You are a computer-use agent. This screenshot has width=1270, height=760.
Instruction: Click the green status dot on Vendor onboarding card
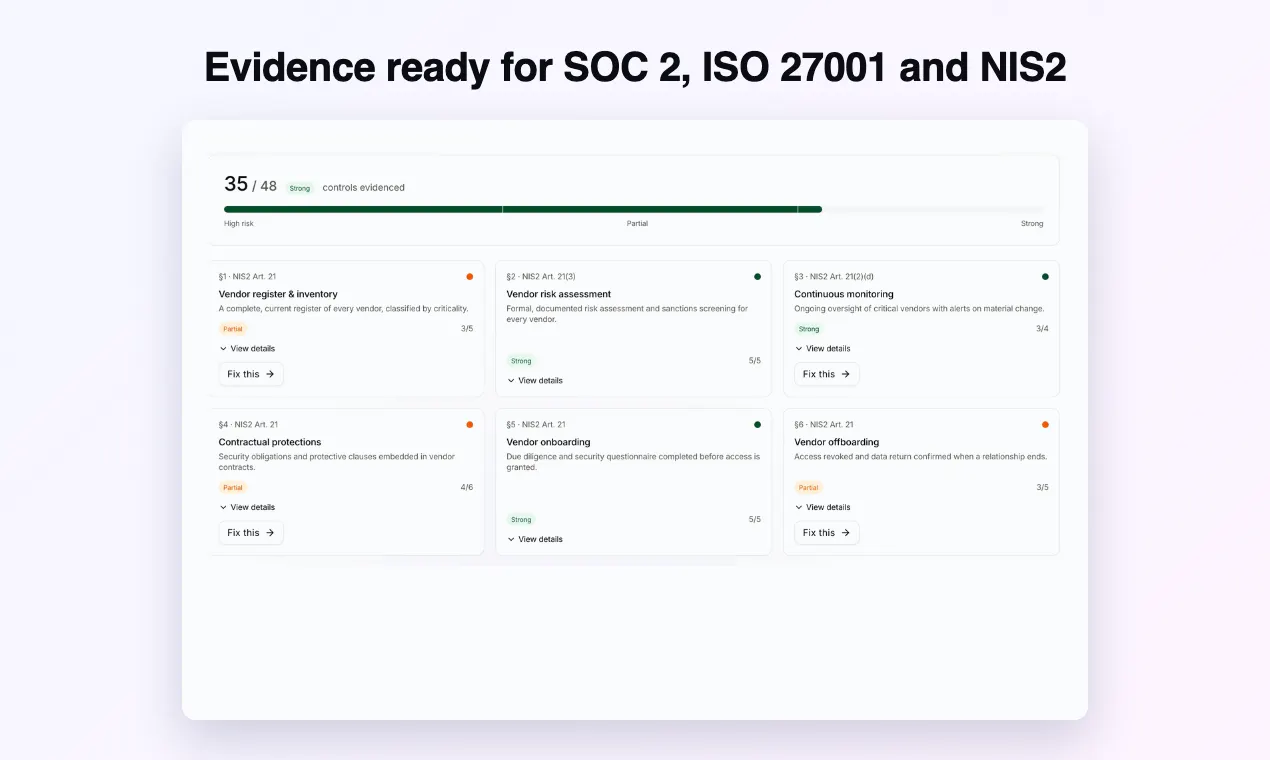(x=757, y=424)
